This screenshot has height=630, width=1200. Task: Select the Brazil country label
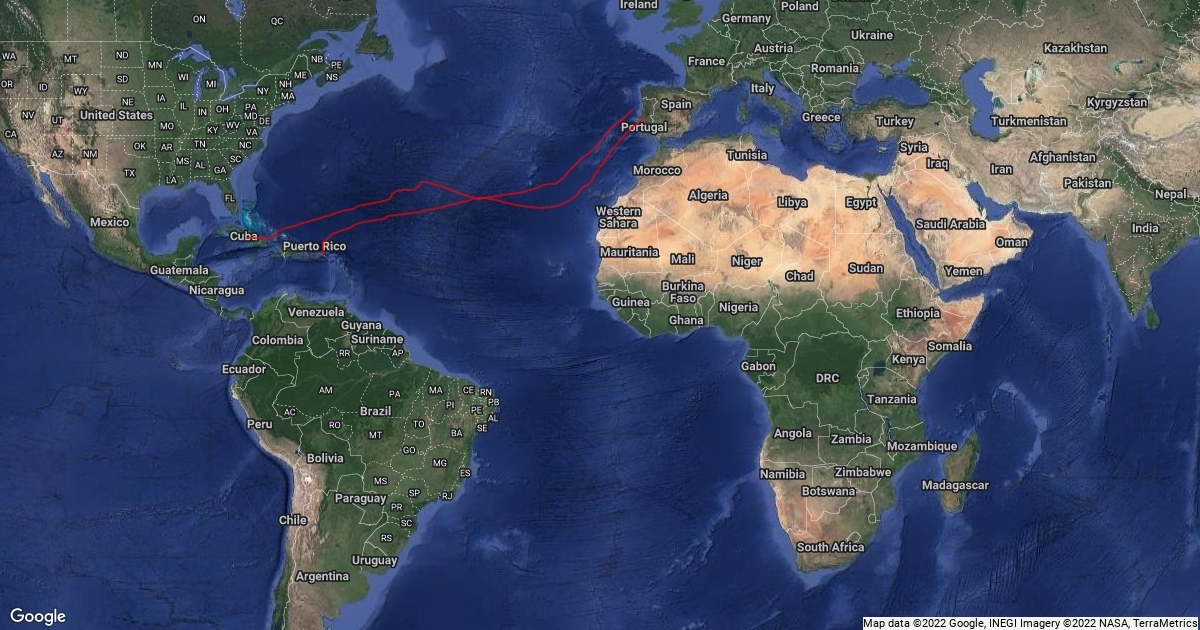[x=375, y=411]
